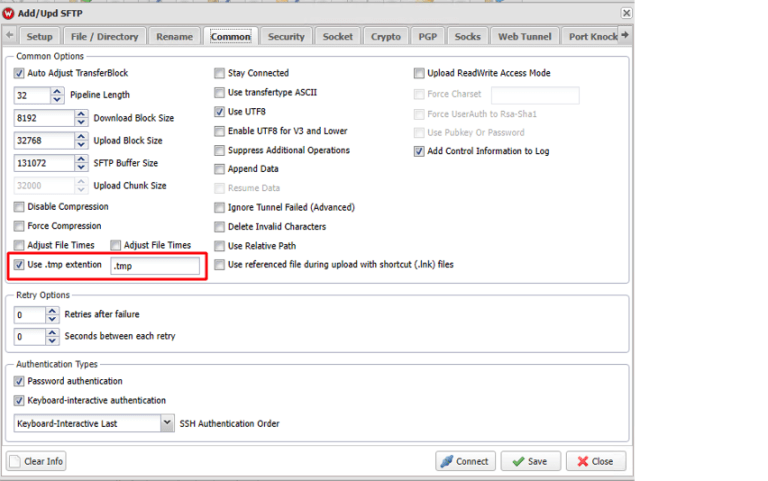
Task: Increase Download Block Size value
Action: (81, 114)
